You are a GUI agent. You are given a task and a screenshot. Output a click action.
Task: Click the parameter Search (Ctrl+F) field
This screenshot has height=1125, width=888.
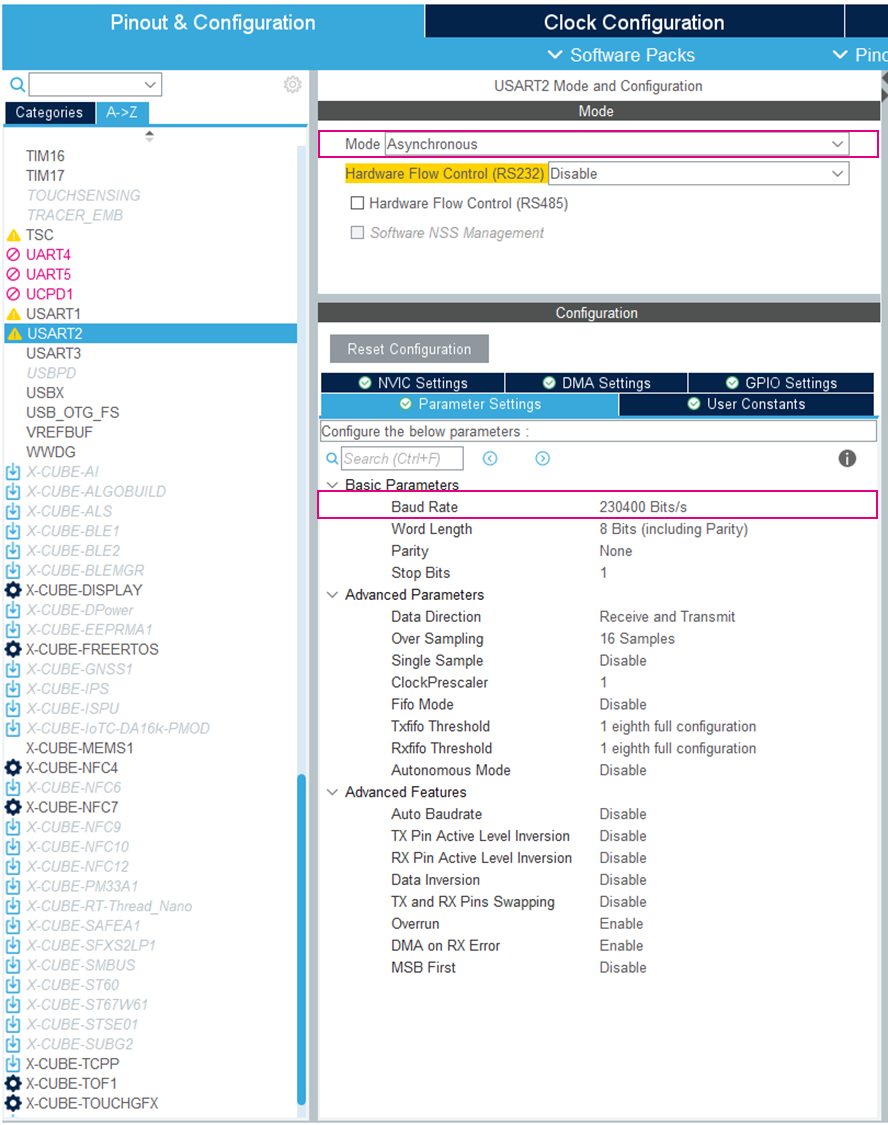(402, 458)
